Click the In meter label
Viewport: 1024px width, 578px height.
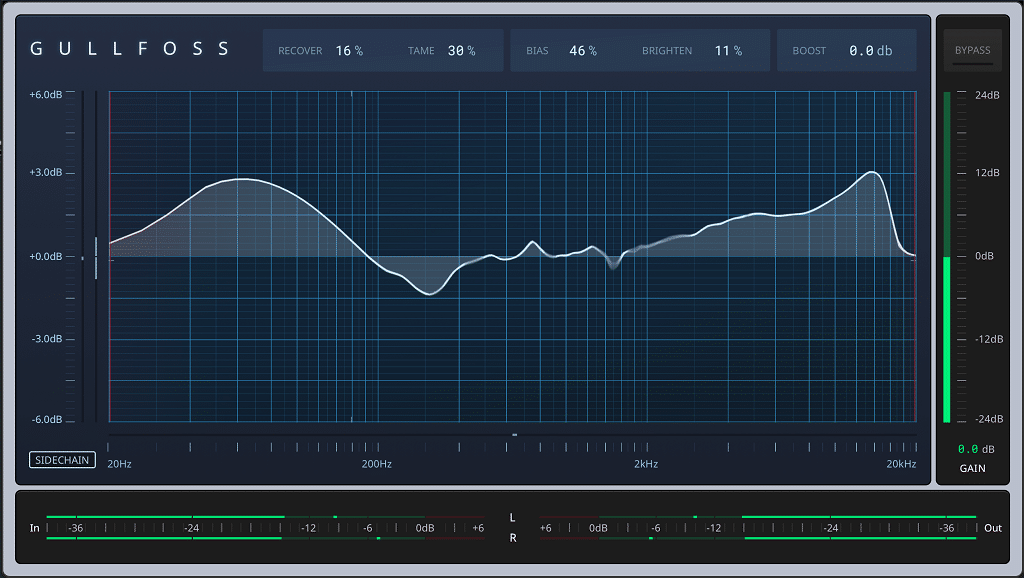click(x=35, y=528)
